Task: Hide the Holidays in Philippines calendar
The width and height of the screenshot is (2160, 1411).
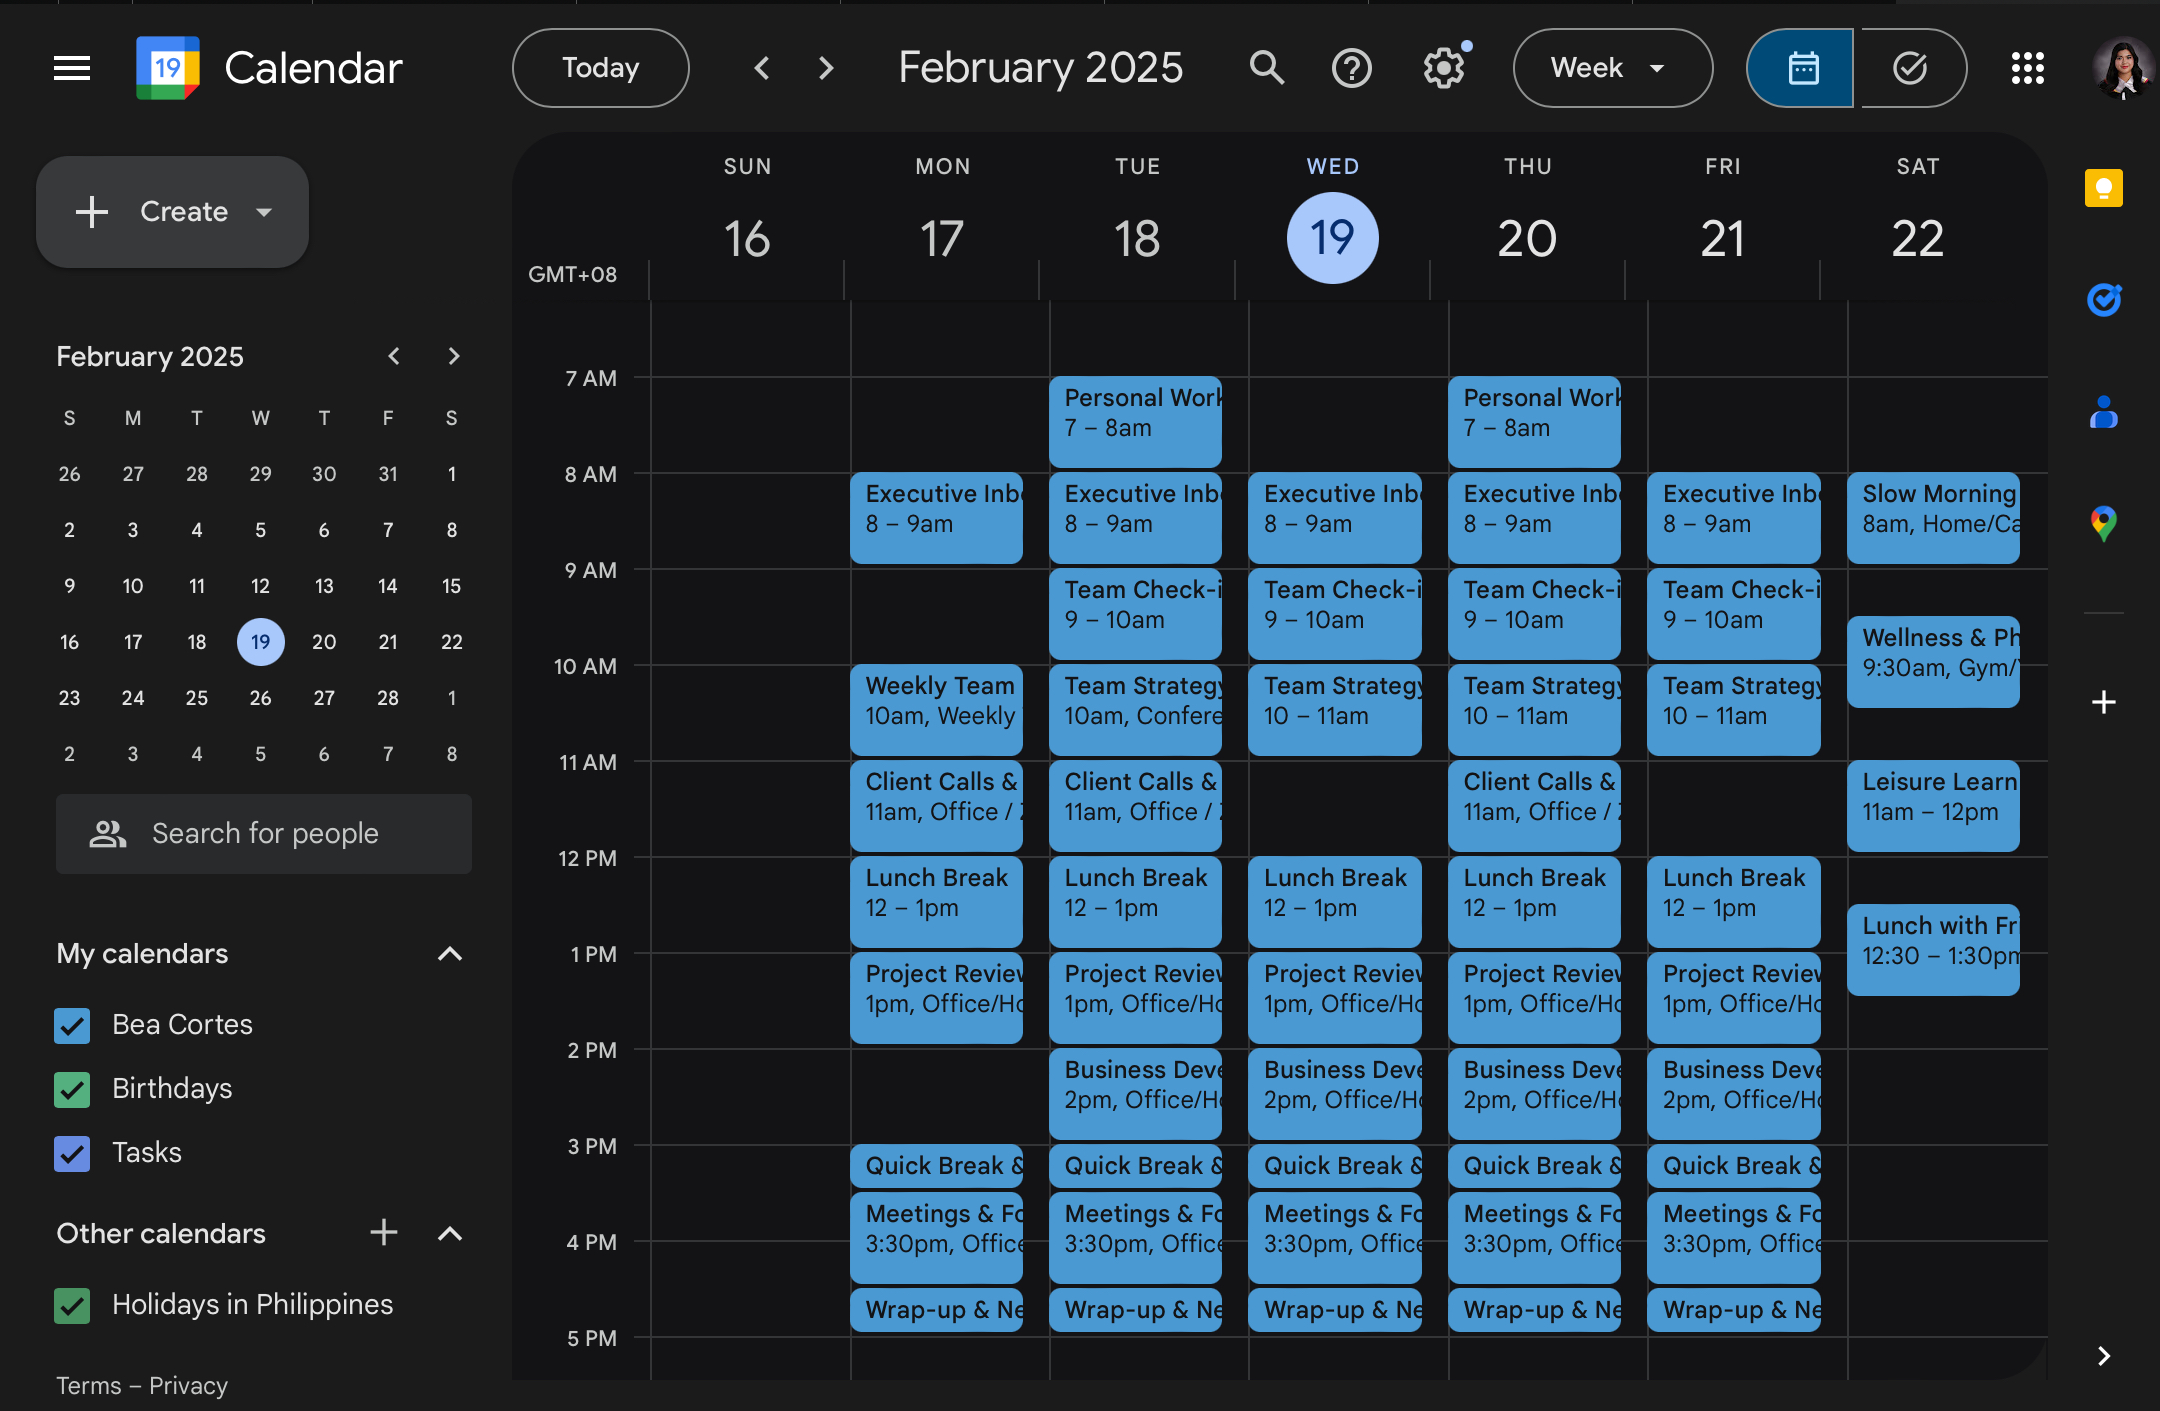Action: [x=72, y=1305]
